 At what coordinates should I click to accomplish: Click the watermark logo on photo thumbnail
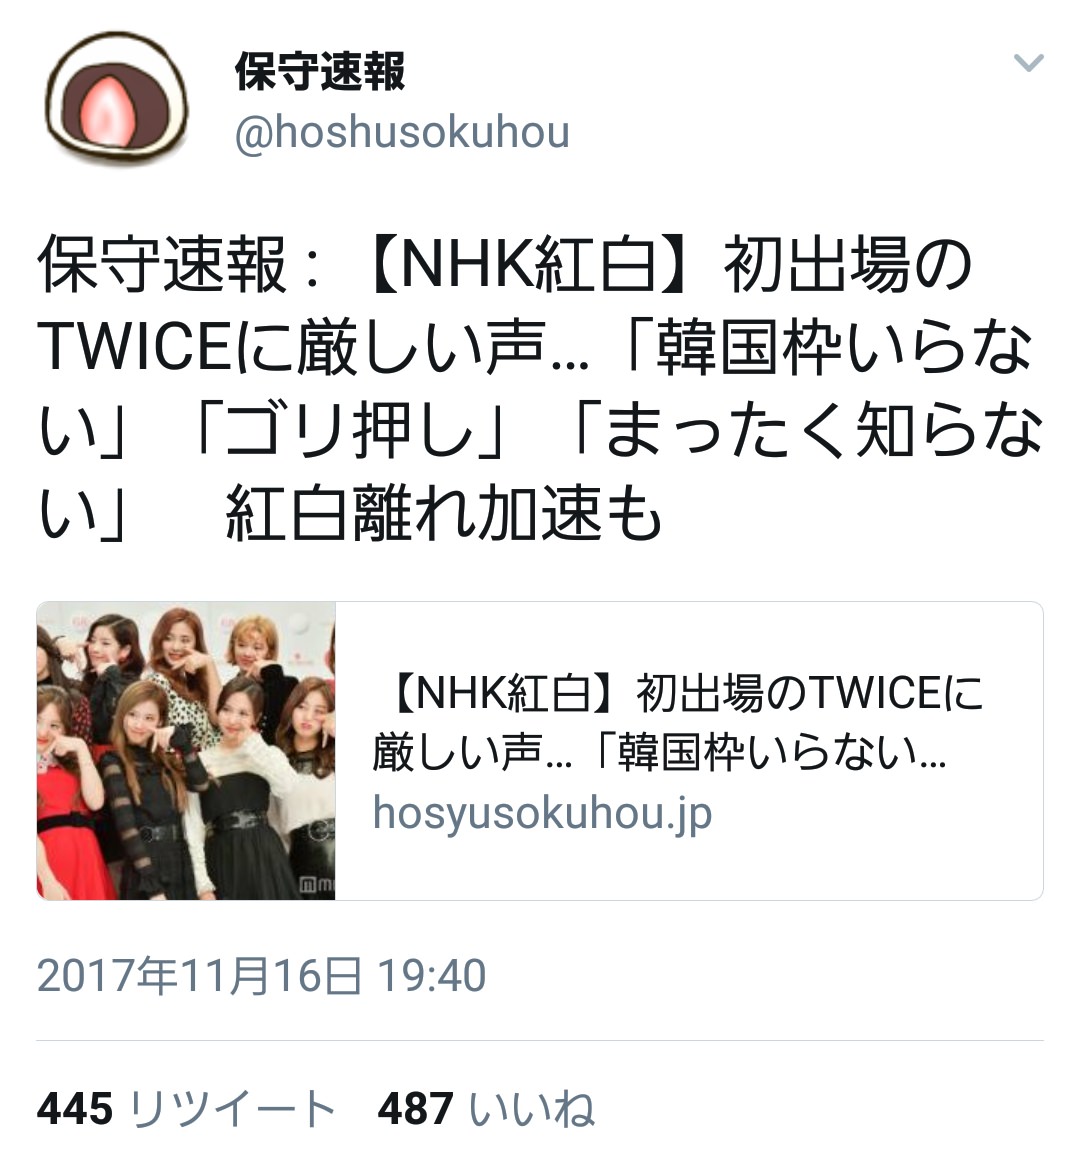coord(316,885)
